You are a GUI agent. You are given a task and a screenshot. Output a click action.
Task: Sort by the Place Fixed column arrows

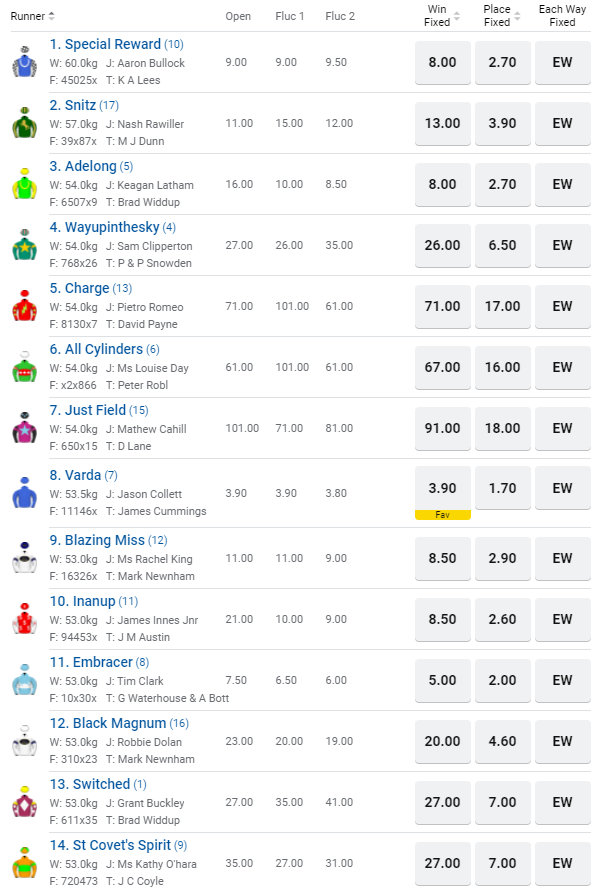pyautogui.click(x=517, y=16)
